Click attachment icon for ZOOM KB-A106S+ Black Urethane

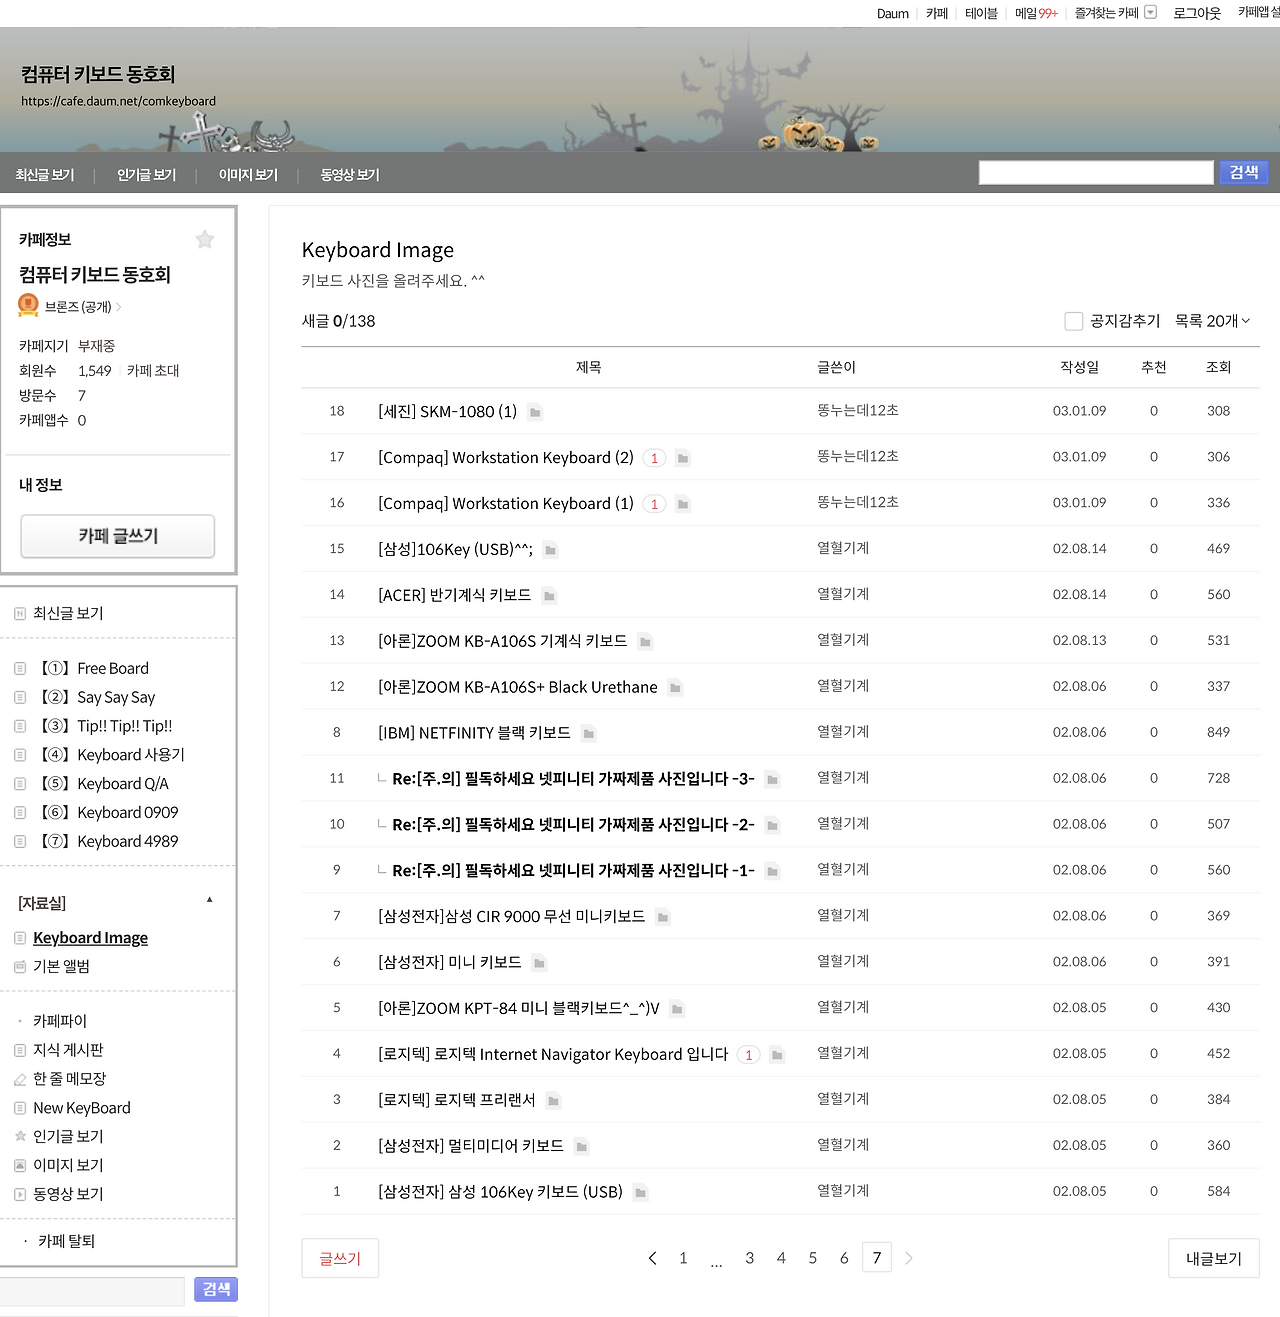pos(675,688)
